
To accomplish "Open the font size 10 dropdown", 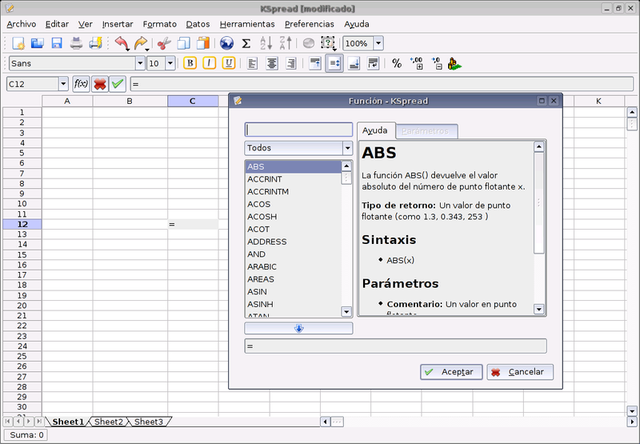I will 170,63.
